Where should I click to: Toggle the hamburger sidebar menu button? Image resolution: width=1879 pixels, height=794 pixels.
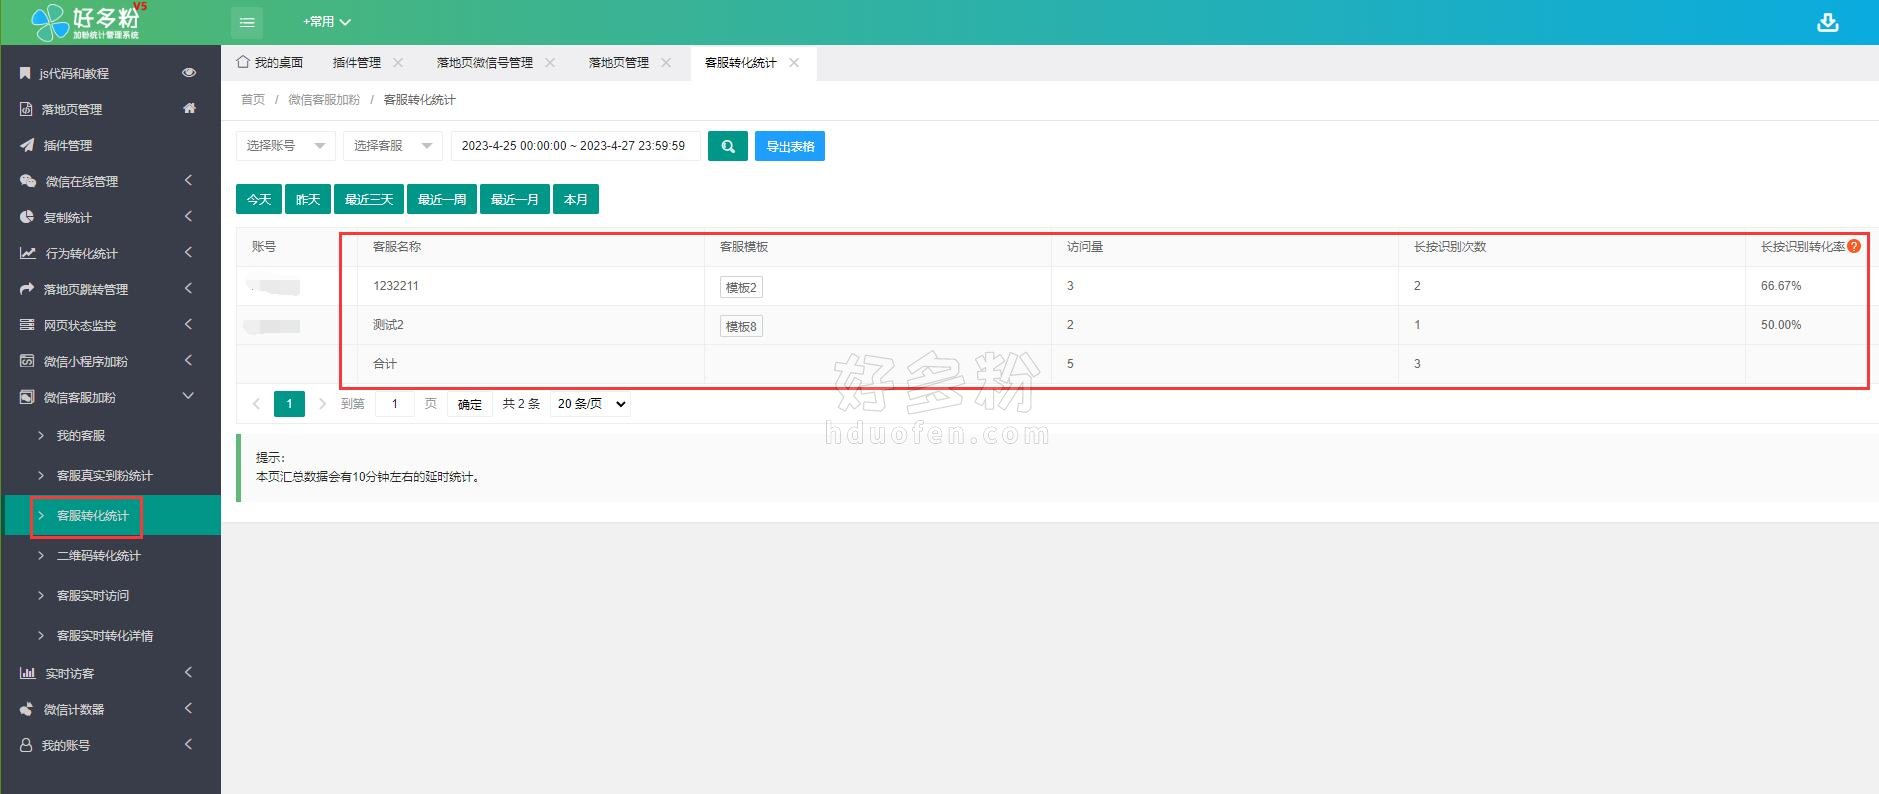(x=247, y=22)
